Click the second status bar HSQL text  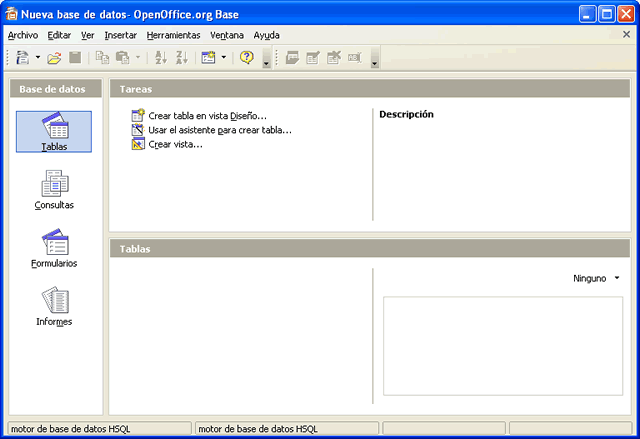pos(258,429)
